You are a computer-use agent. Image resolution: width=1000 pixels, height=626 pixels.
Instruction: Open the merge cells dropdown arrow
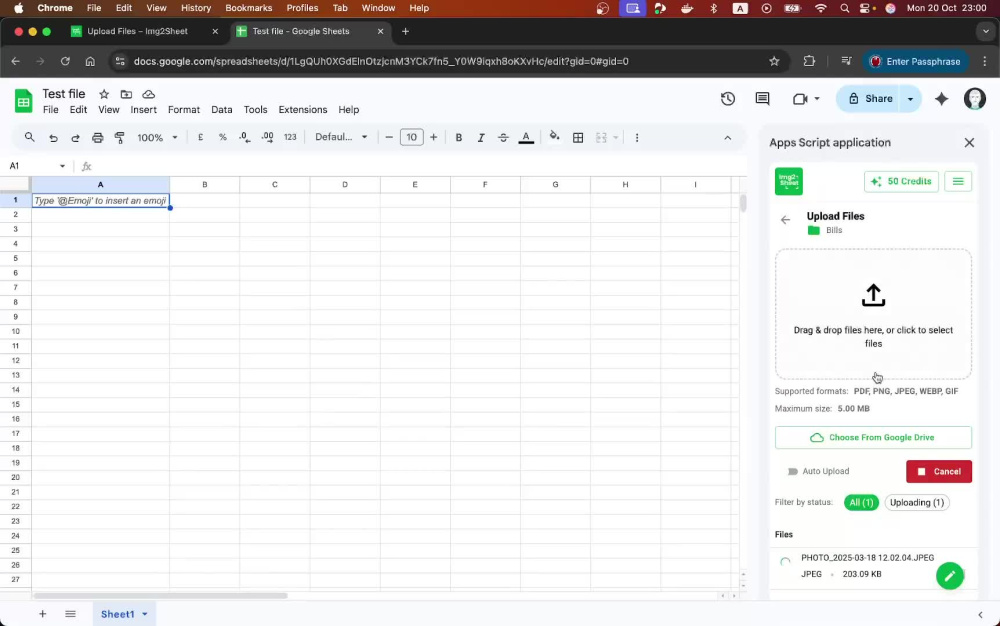click(x=615, y=138)
